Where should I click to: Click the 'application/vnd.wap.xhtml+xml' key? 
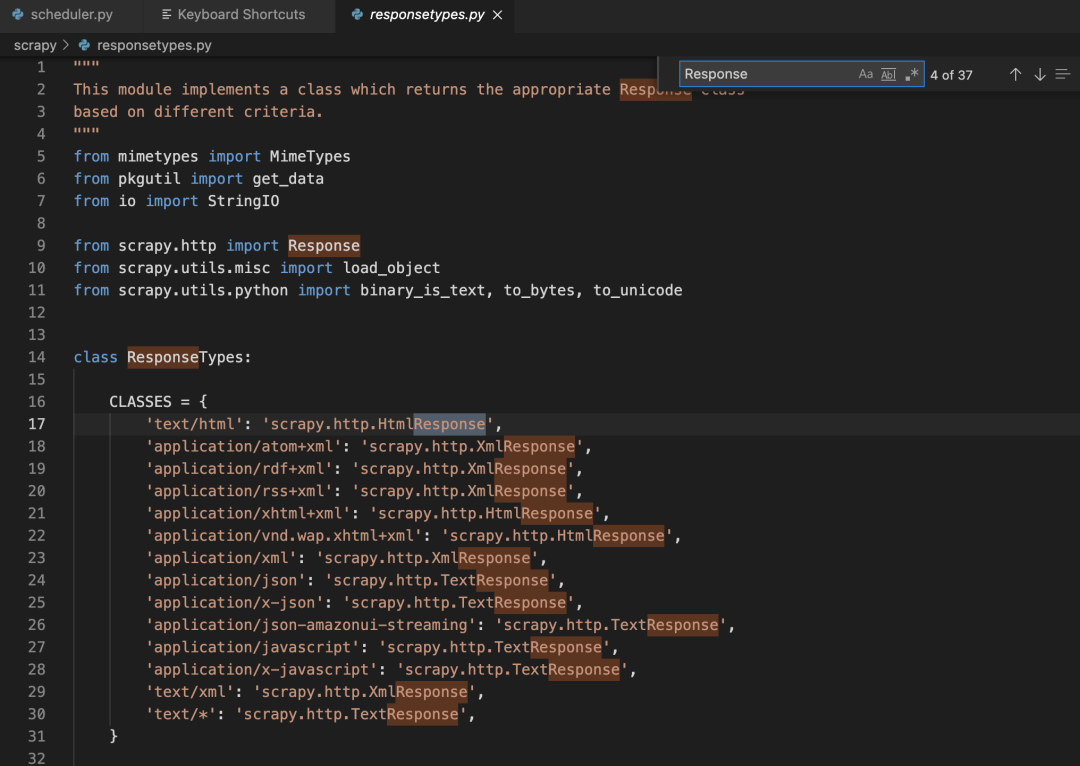(x=284, y=536)
